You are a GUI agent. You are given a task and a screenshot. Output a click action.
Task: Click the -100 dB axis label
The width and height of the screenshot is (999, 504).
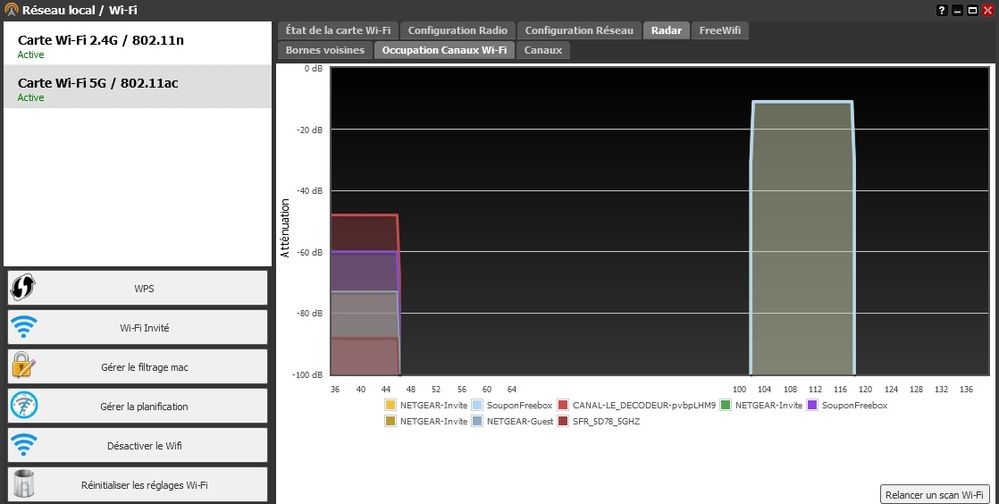pos(308,375)
